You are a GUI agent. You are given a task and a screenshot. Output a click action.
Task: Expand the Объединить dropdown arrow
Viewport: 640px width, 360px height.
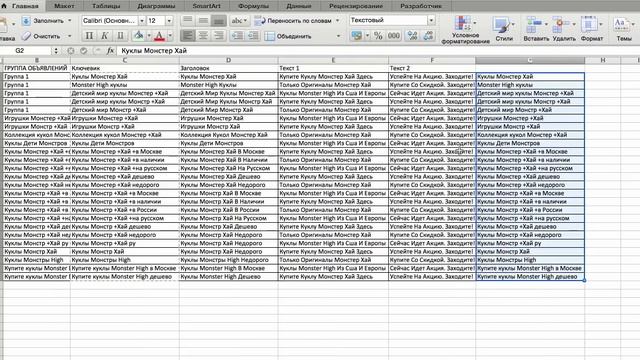338,36
